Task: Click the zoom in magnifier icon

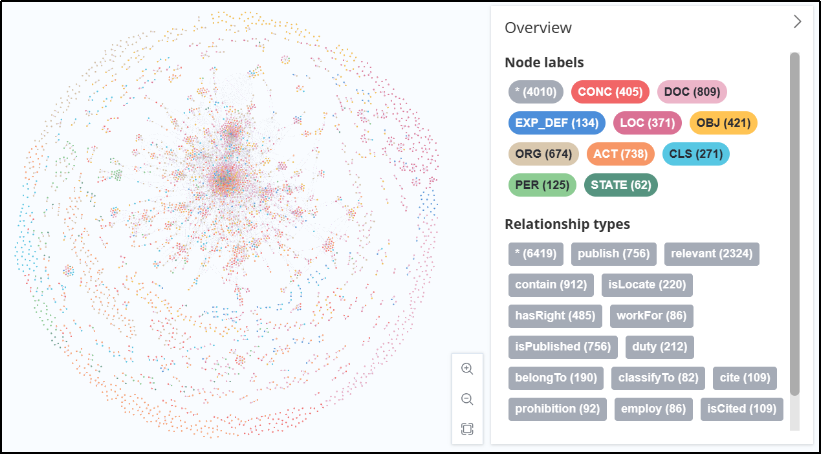Action: [x=467, y=369]
